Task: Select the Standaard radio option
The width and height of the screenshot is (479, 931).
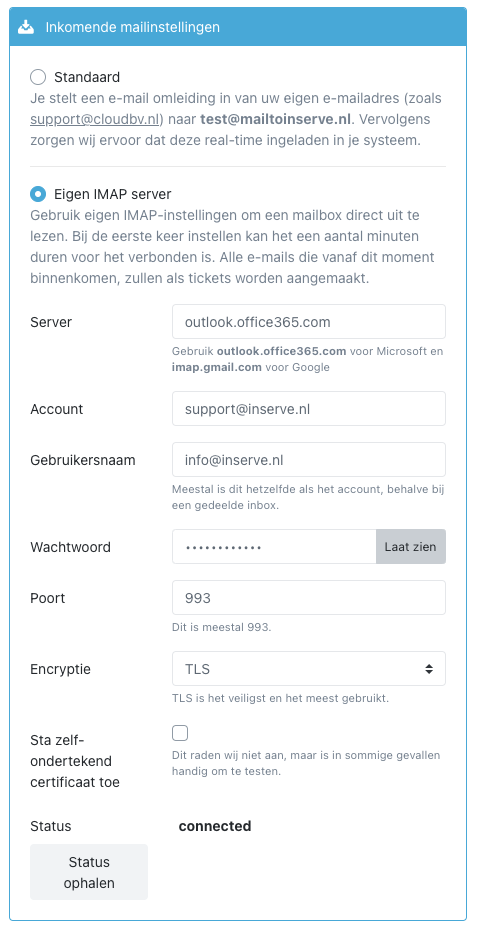Action: (x=38, y=77)
